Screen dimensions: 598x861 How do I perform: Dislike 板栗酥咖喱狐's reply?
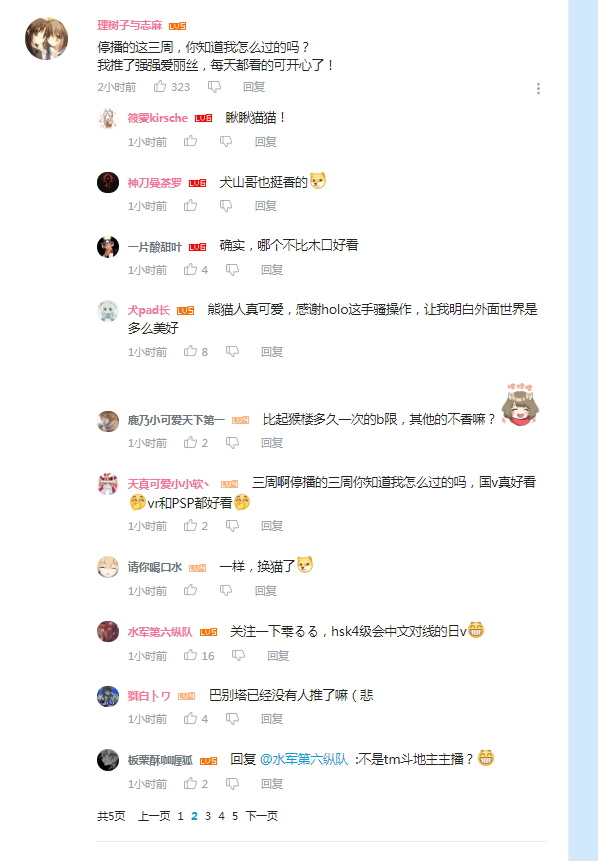click(232, 784)
